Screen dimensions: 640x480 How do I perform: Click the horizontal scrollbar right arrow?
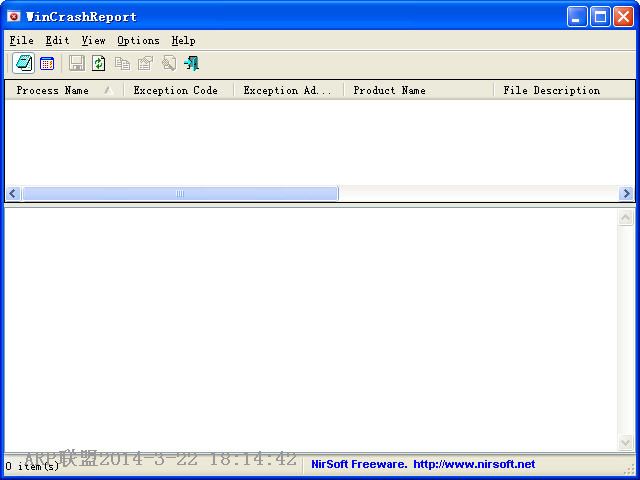[626, 193]
